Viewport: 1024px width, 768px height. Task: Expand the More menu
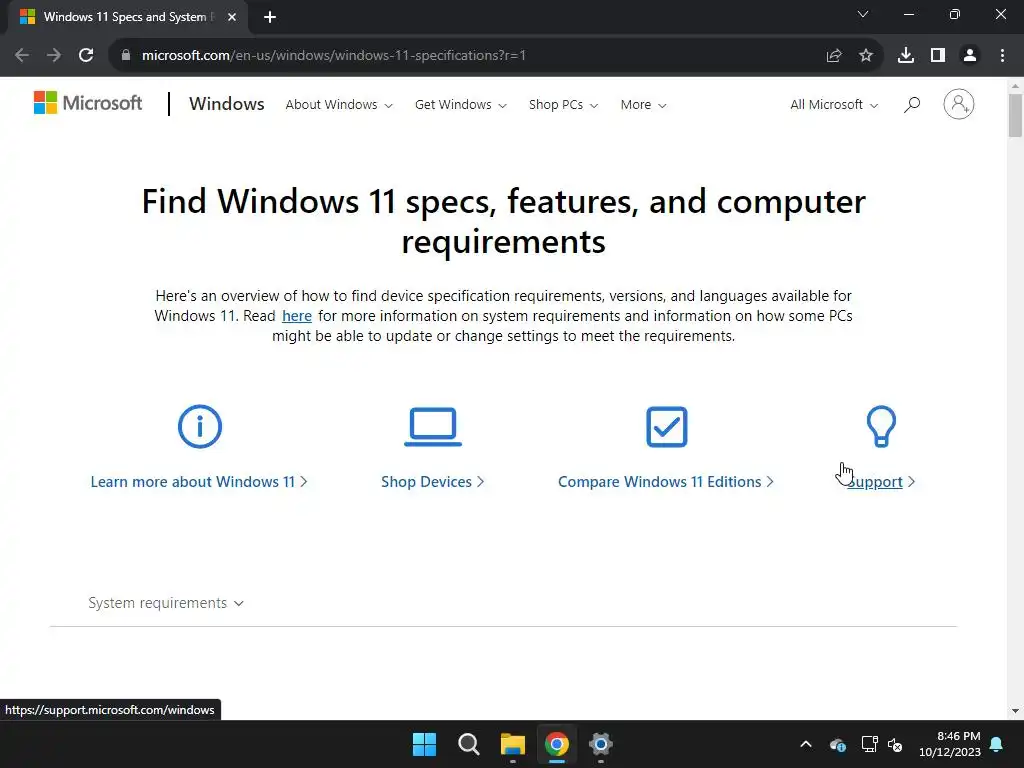[x=643, y=104]
